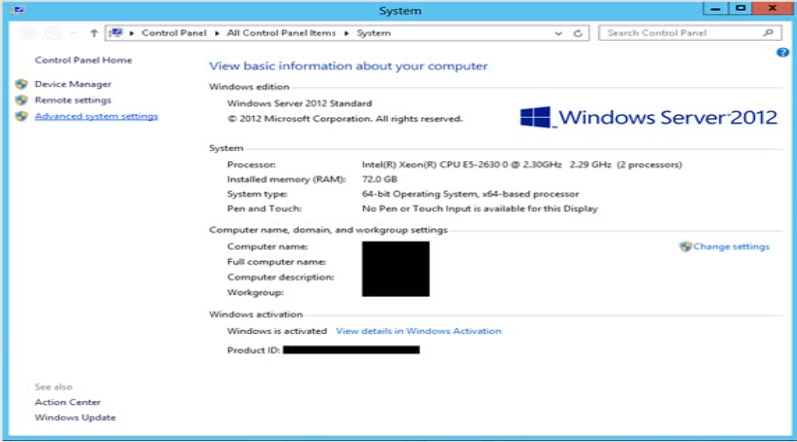The width and height of the screenshot is (797, 442).
Task: Open Control Panel Home
Action: pos(83,60)
